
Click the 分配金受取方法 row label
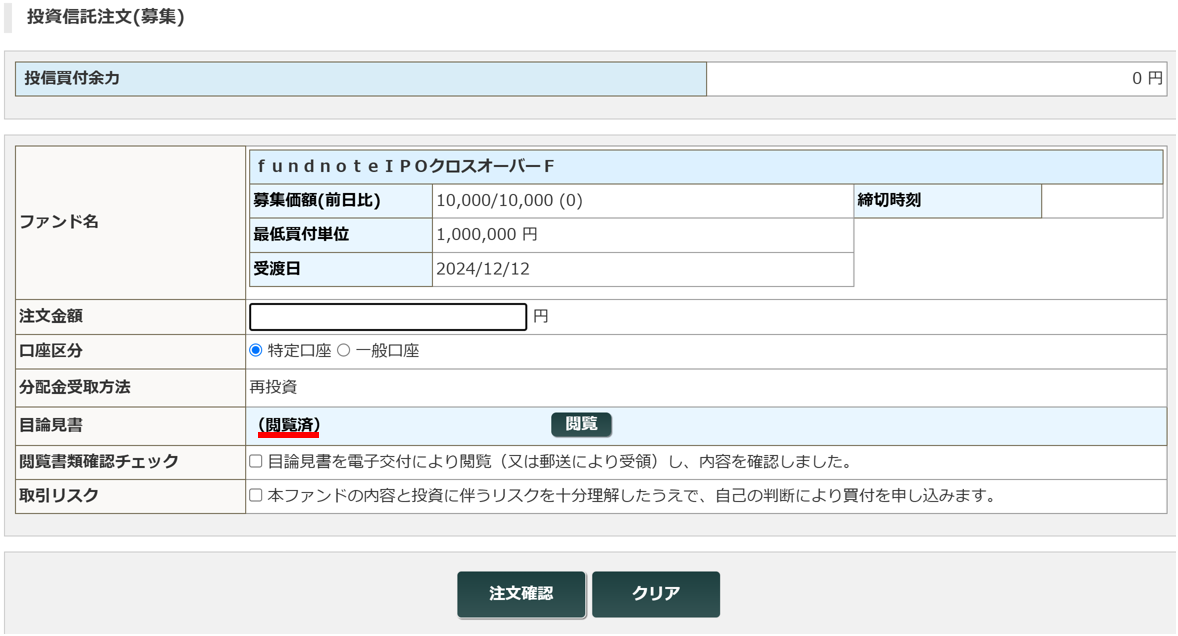click(74, 387)
